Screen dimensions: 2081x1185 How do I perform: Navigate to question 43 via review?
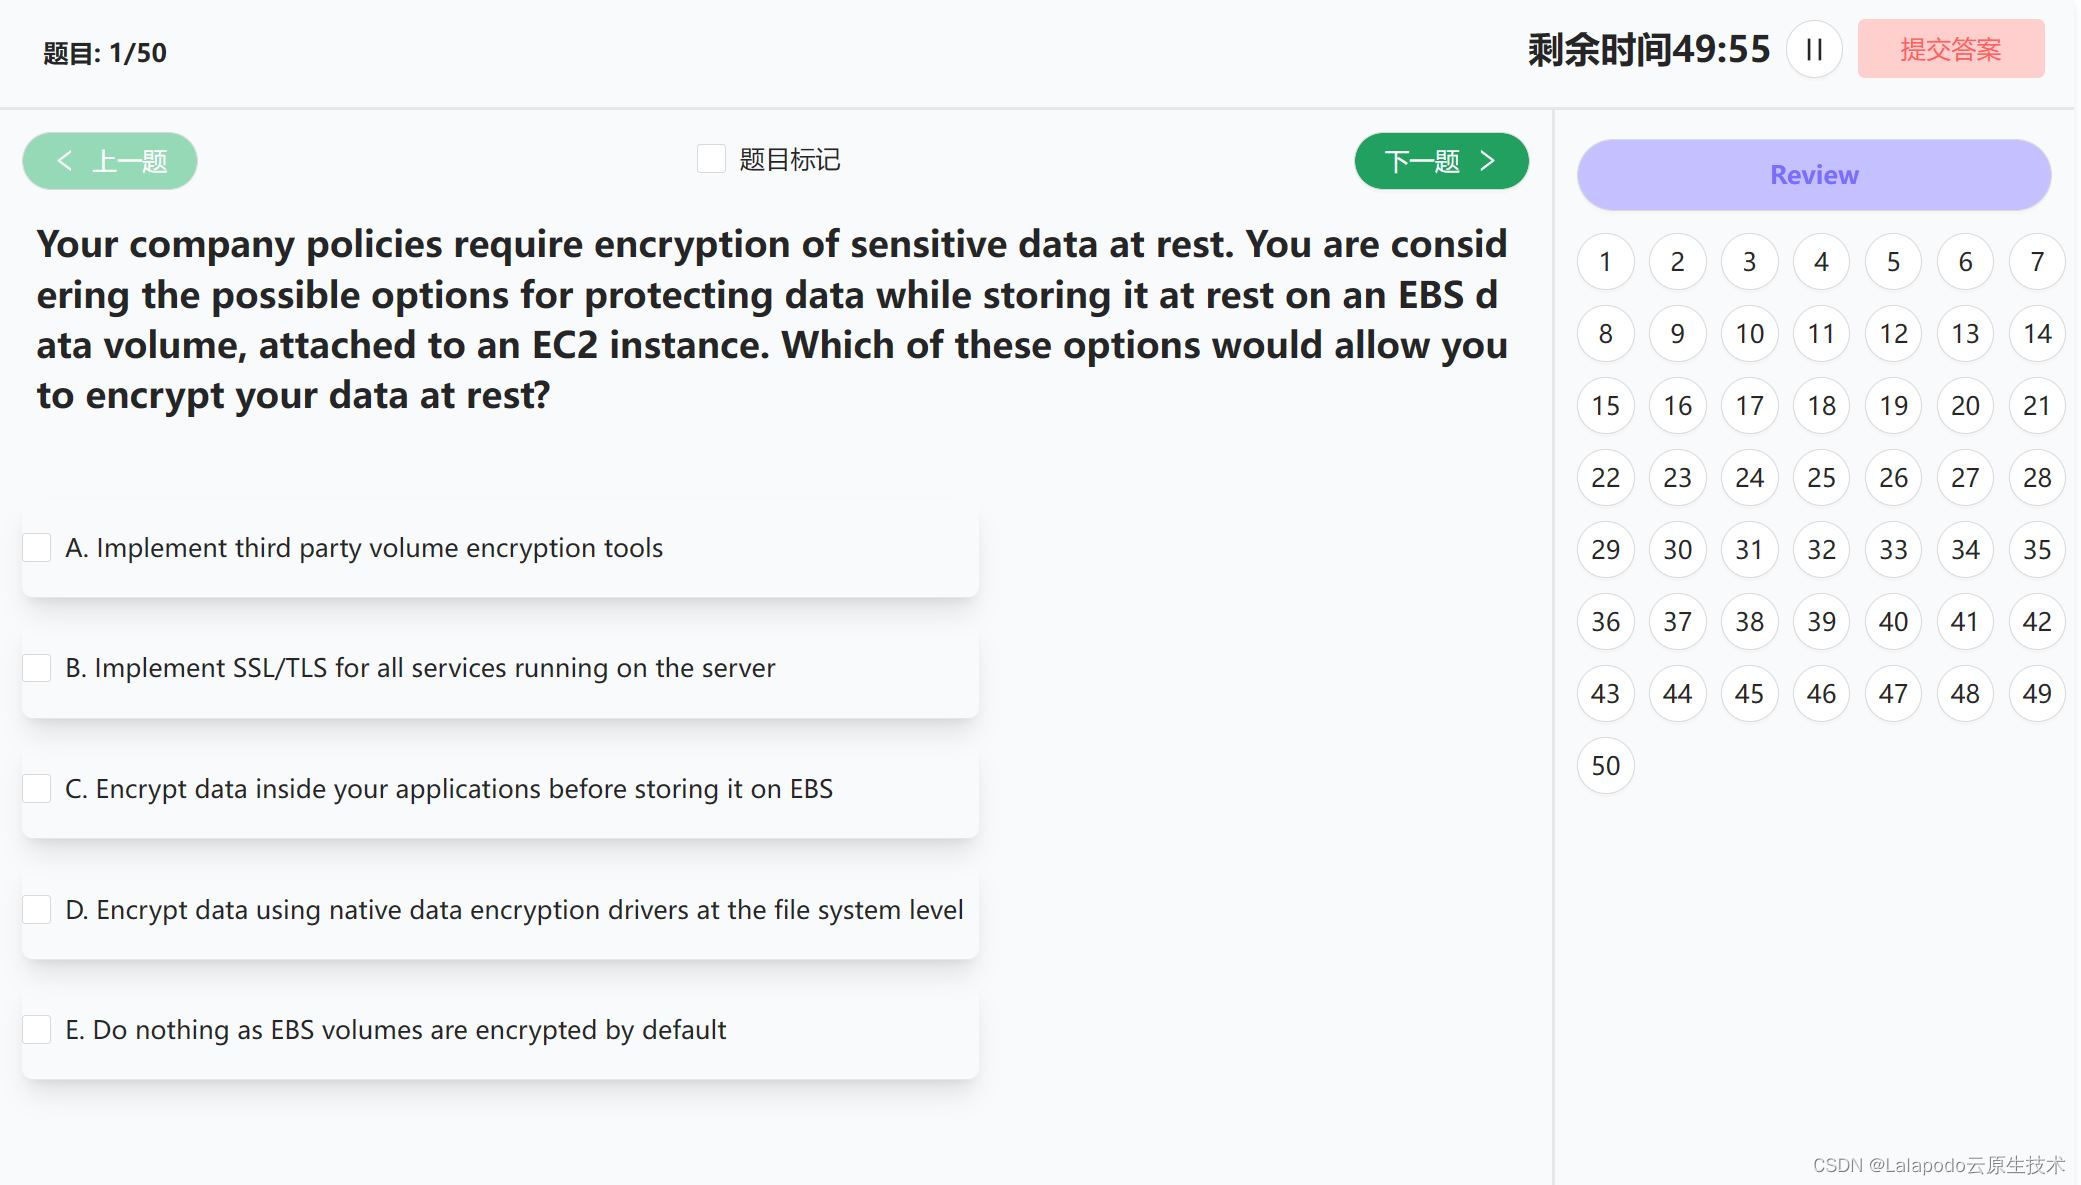pos(1605,693)
